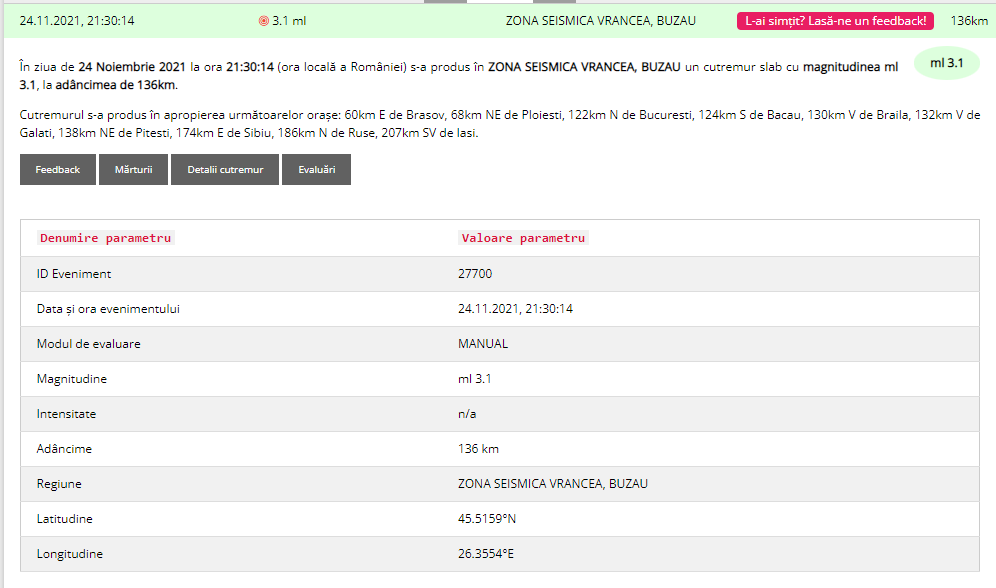Click the table value 24.11.2021, 21:30:14

(x=515, y=309)
